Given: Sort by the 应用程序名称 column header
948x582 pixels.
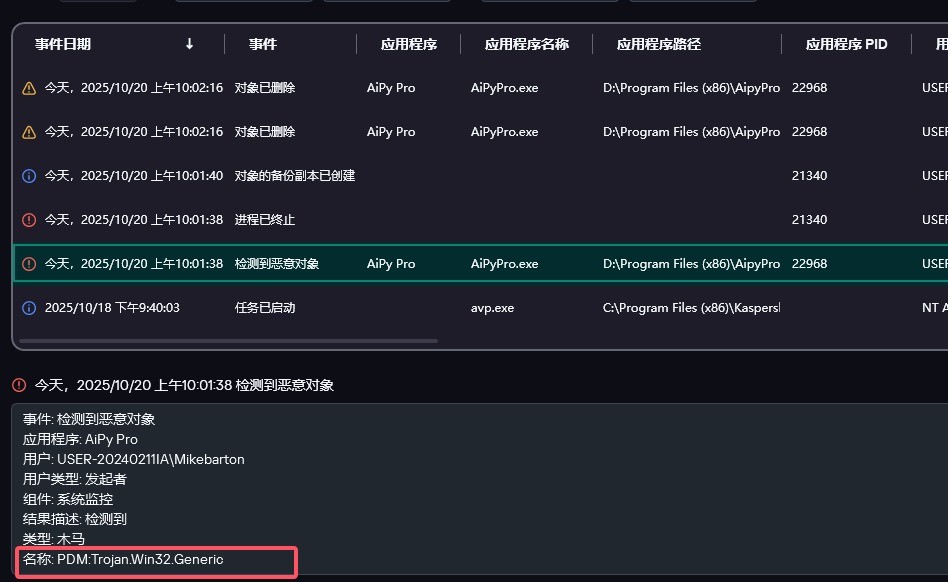Looking at the screenshot, I should [x=526, y=44].
